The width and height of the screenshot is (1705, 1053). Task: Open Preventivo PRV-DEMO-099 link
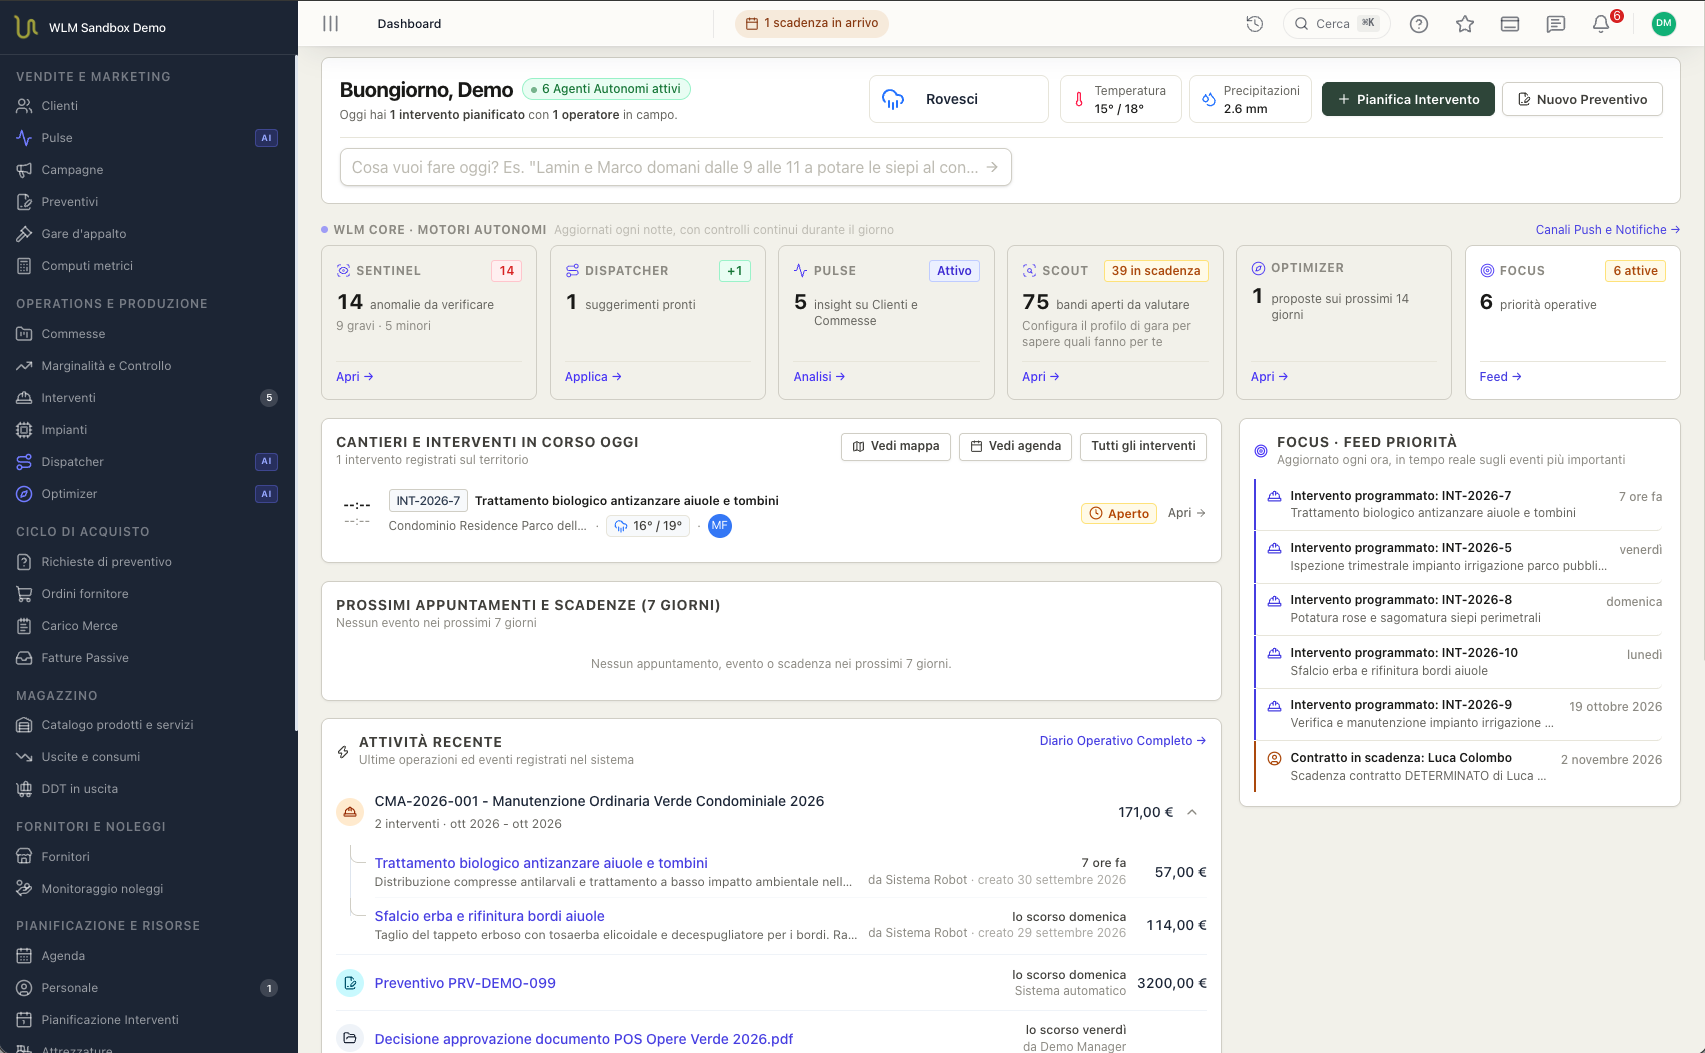tap(465, 983)
